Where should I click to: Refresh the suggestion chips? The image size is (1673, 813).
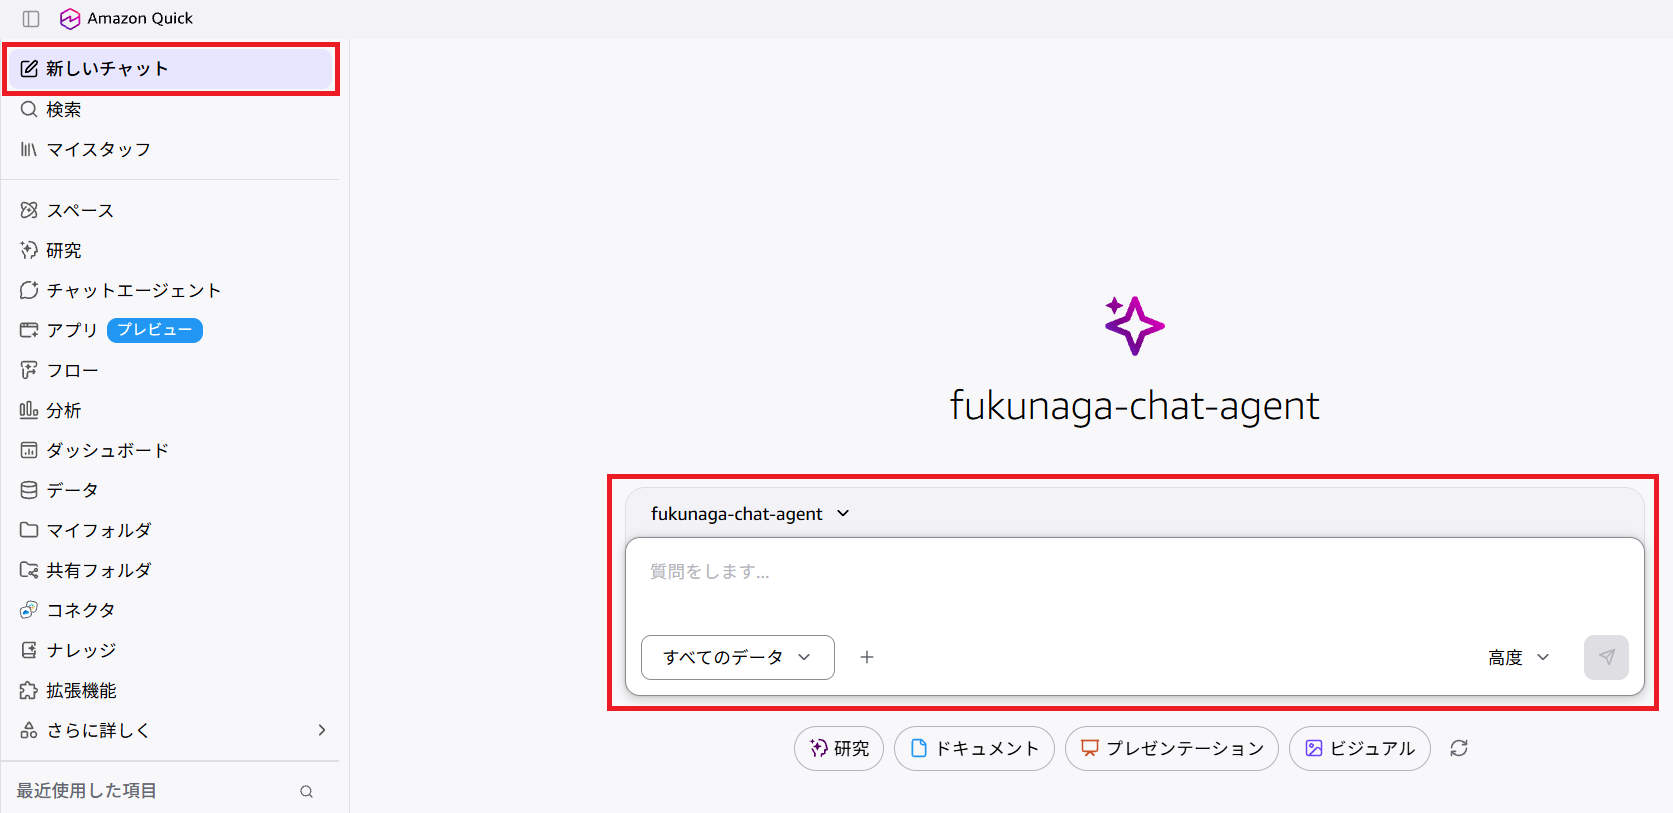point(1459,748)
